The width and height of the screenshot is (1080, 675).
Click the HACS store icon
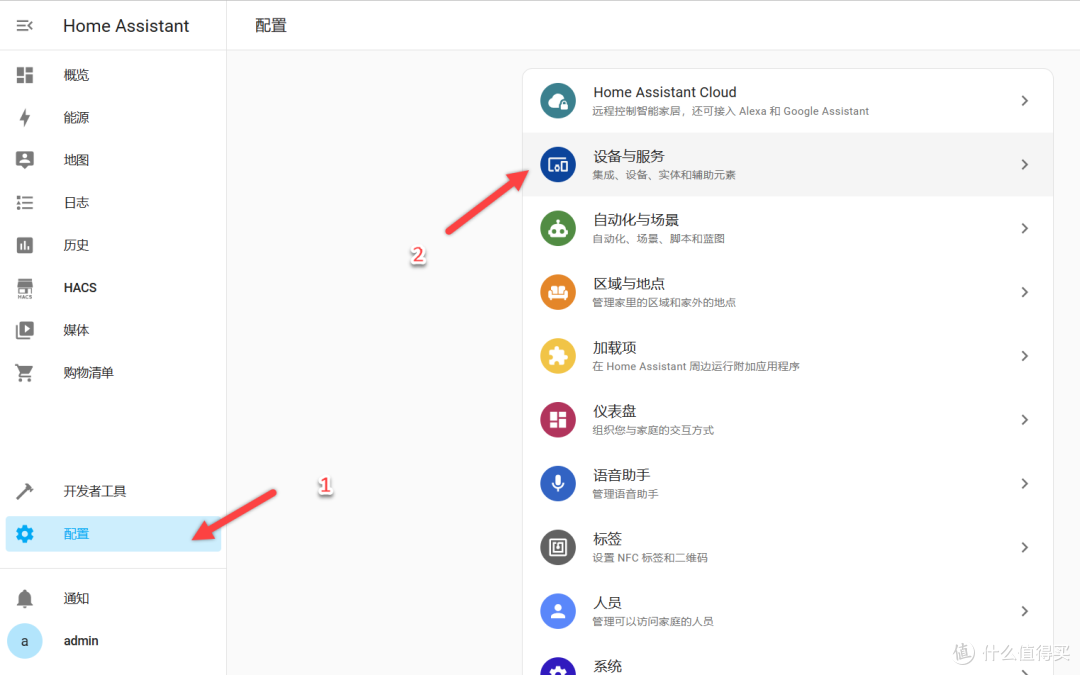(25, 288)
